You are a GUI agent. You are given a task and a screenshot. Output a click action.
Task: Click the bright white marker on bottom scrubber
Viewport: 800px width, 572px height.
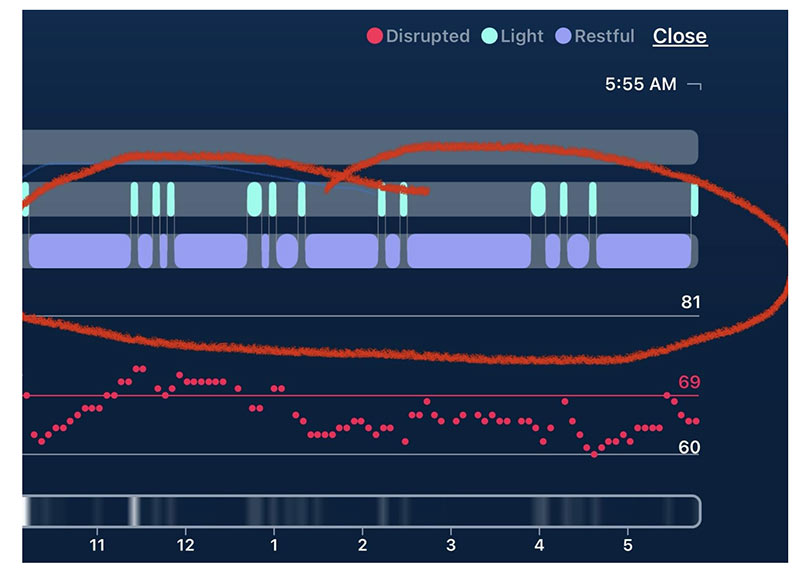click(133, 511)
